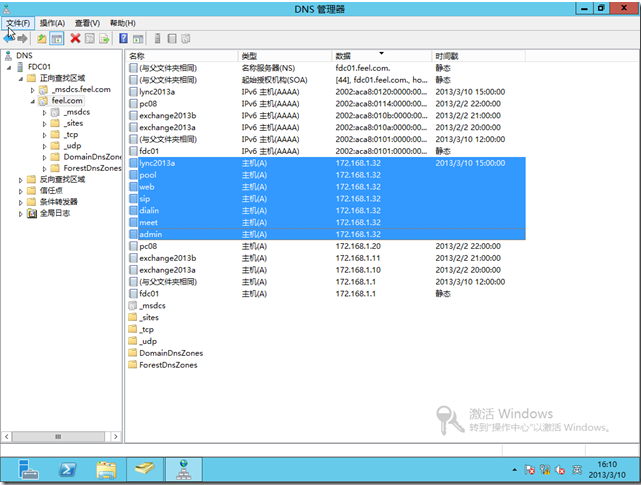The width and height of the screenshot is (641, 485).
Task: Click the flag notification tray icon
Action: point(529,470)
